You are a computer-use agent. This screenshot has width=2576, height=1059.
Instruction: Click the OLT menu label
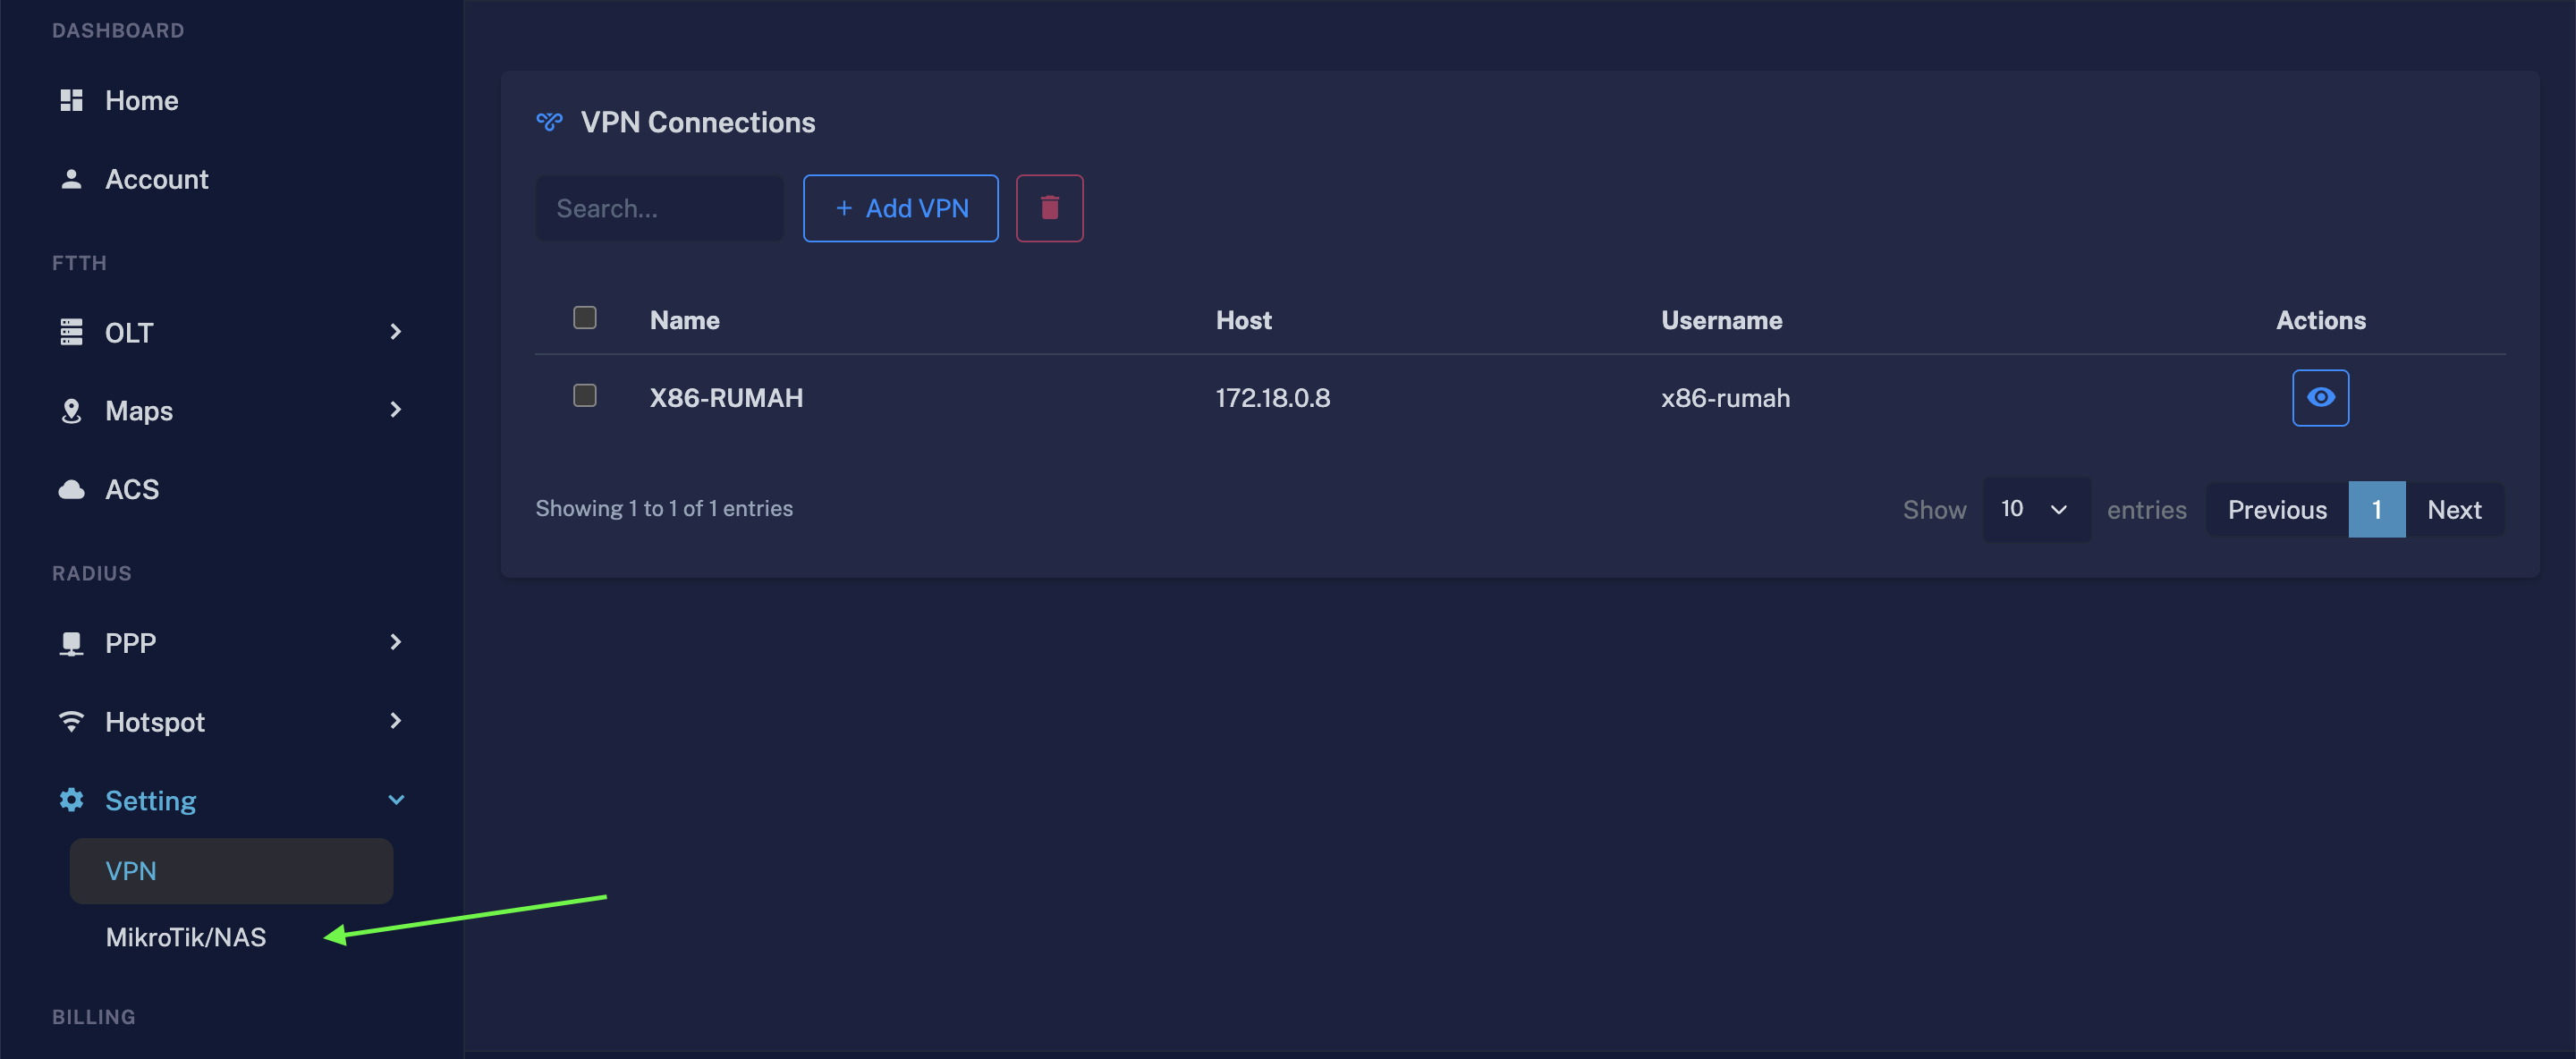(x=129, y=332)
